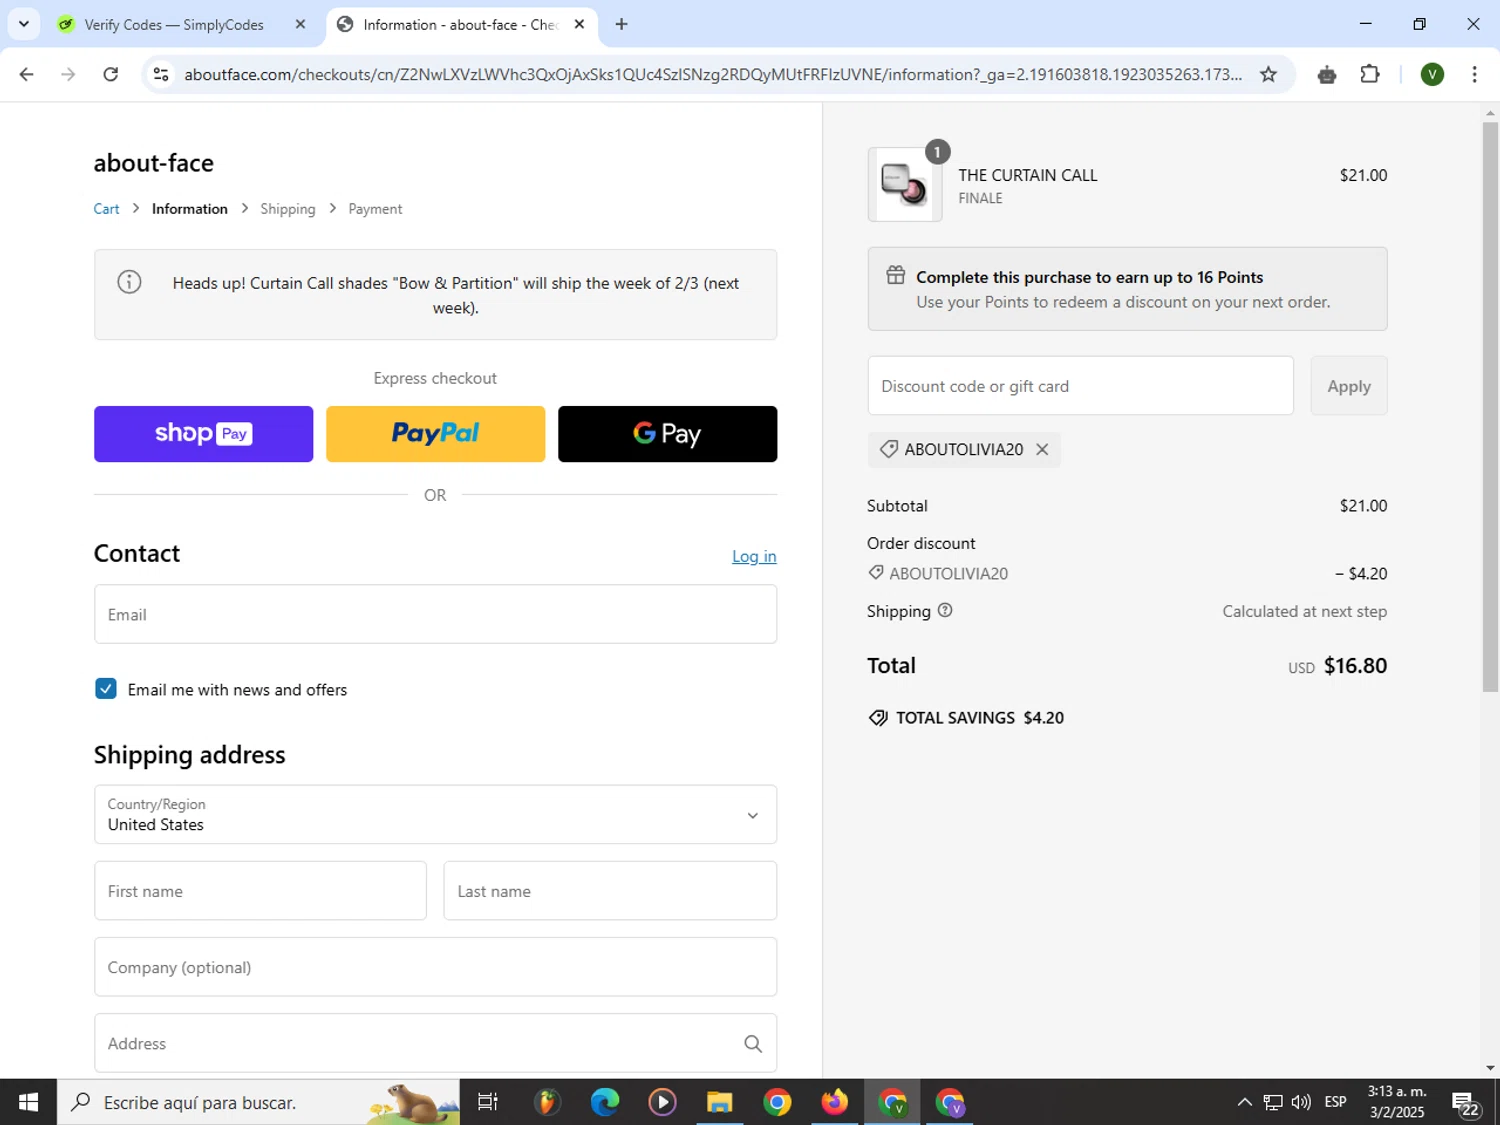Open the network icon in system tray

click(x=1273, y=1102)
